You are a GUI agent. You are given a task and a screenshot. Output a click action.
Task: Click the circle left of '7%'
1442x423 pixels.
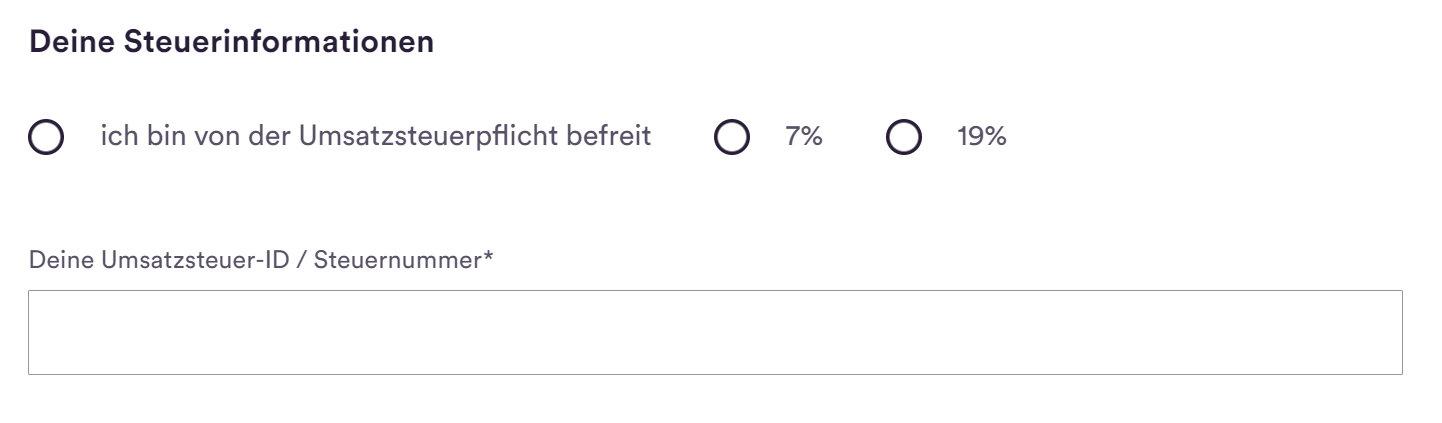tap(732, 138)
